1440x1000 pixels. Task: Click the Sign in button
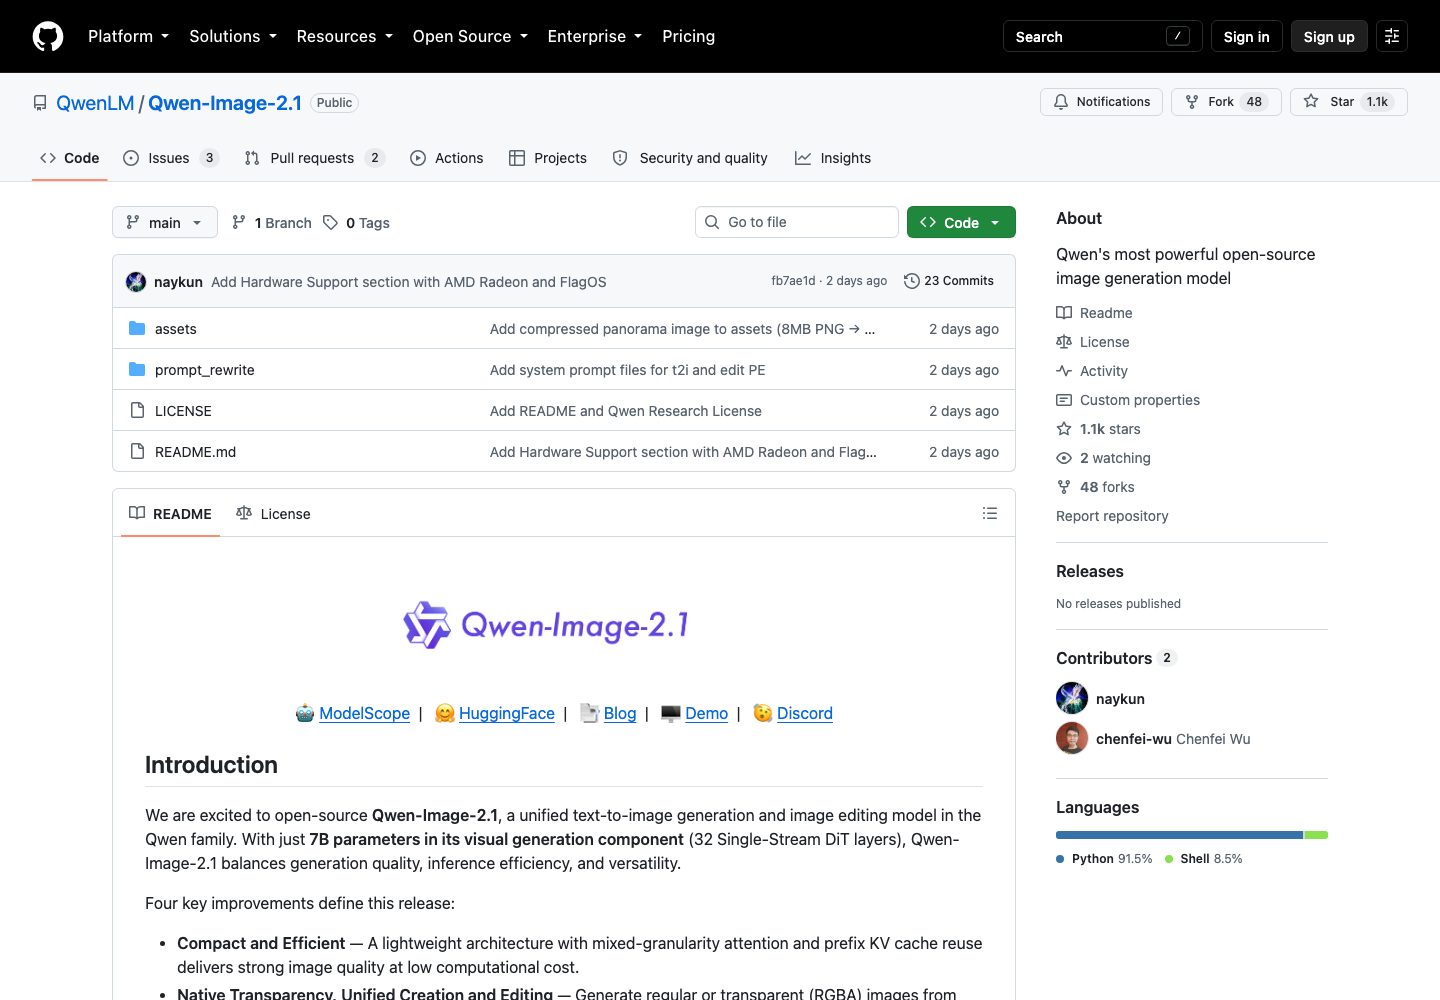(1246, 36)
